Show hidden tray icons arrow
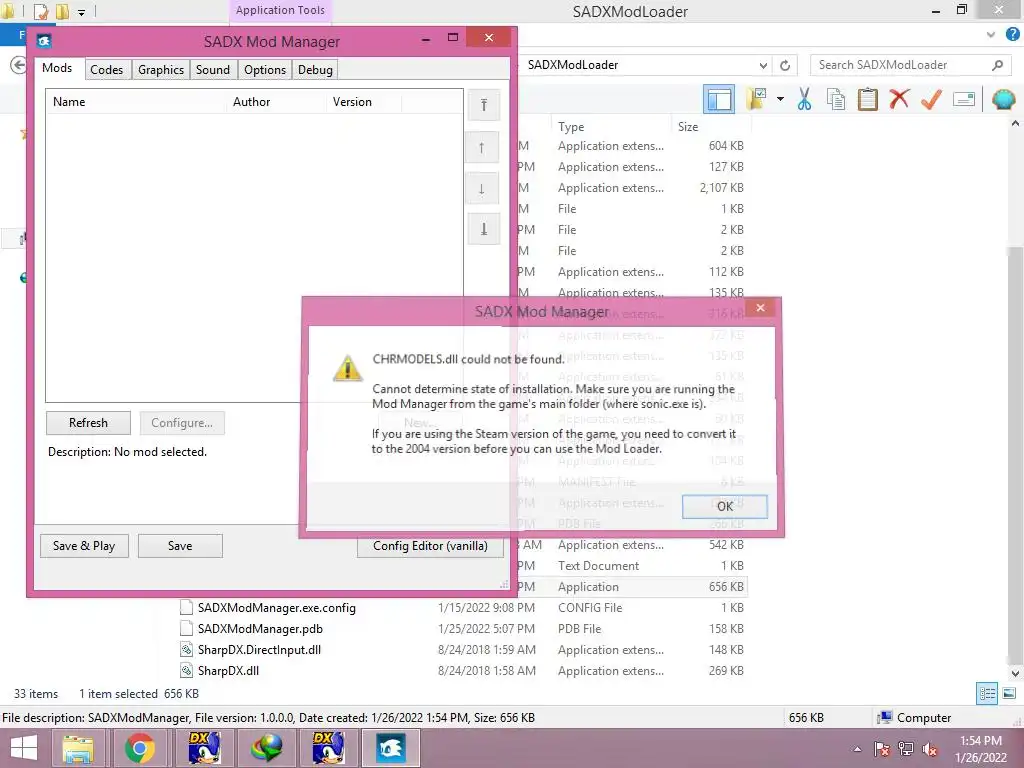1024x768 pixels. pyautogui.click(x=857, y=749)
